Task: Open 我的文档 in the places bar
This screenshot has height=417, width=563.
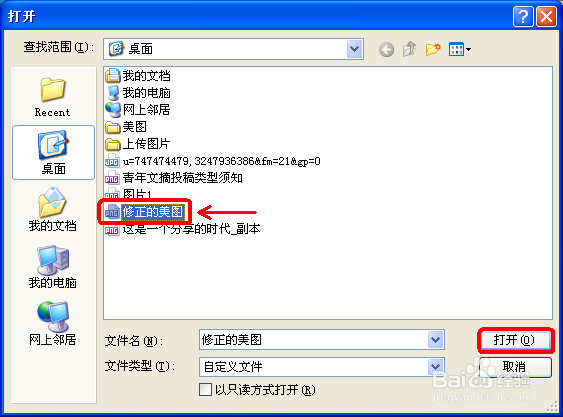Action: (x=52, y=209)
